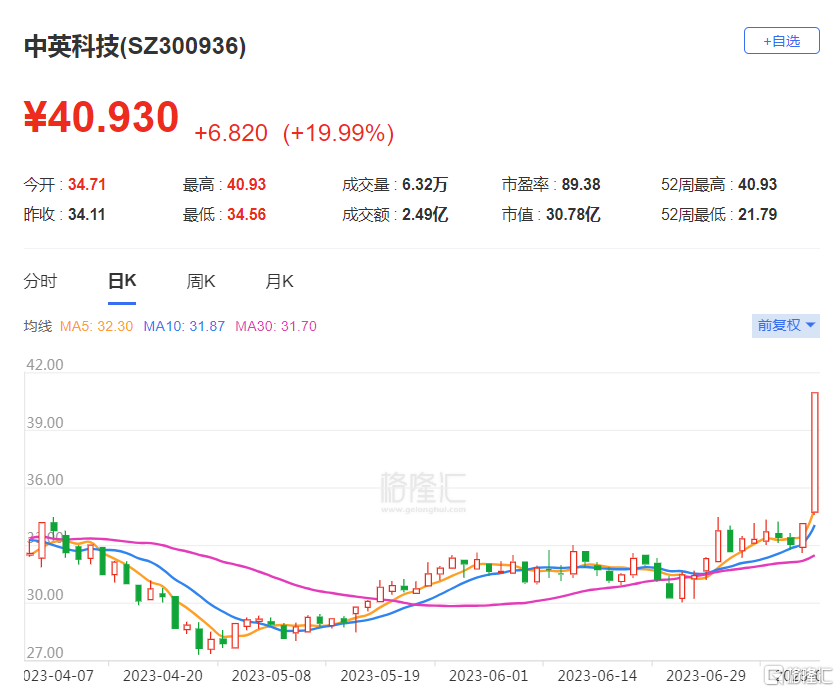
Task: Click the 2023-06-01 date axis label
Action: click(x=489, y=676)
